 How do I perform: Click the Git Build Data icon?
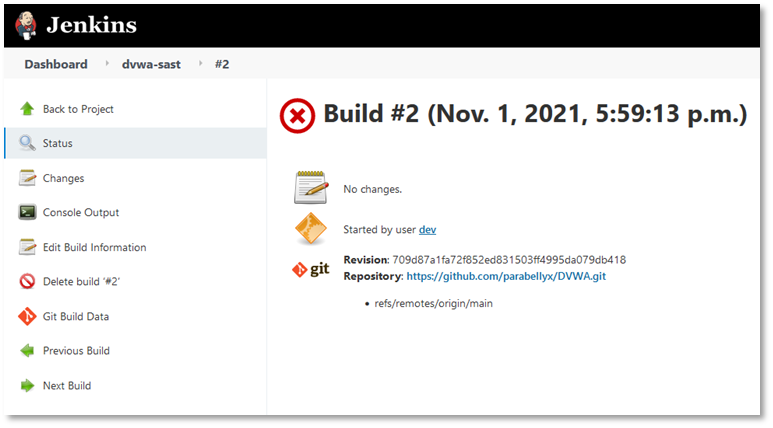[x=27, y=317]
